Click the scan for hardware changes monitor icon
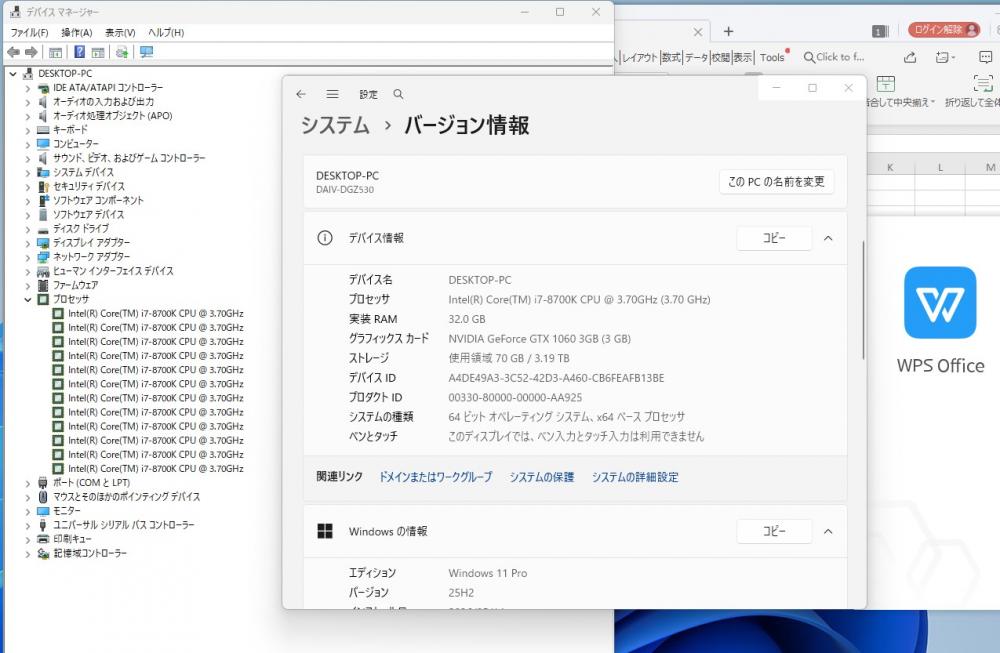 point(147,52)
